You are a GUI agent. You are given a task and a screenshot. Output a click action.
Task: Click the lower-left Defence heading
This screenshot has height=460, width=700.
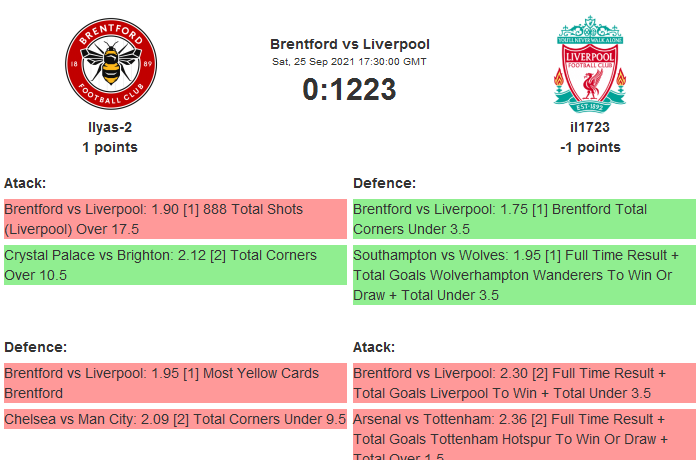pyautogui.click(x=35, y=347)
